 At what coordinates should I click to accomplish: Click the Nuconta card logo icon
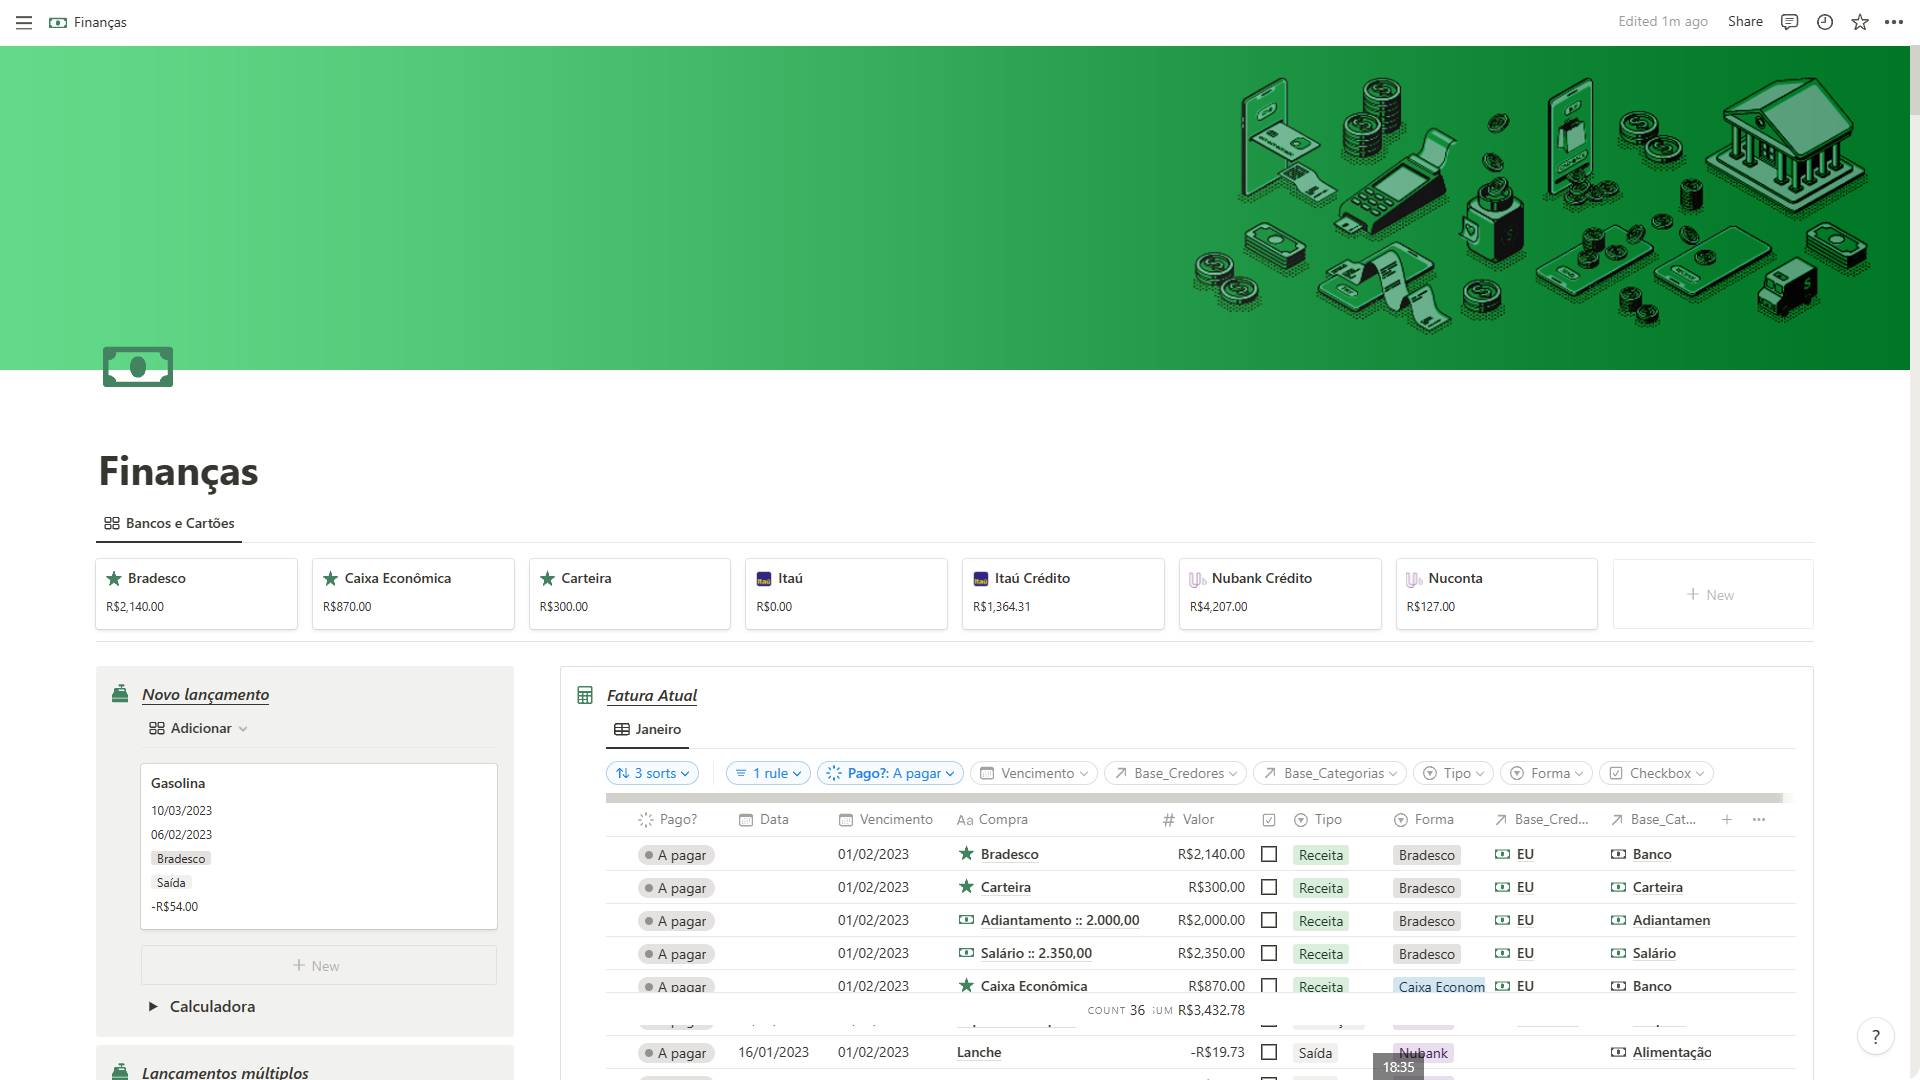[1414, 579]
